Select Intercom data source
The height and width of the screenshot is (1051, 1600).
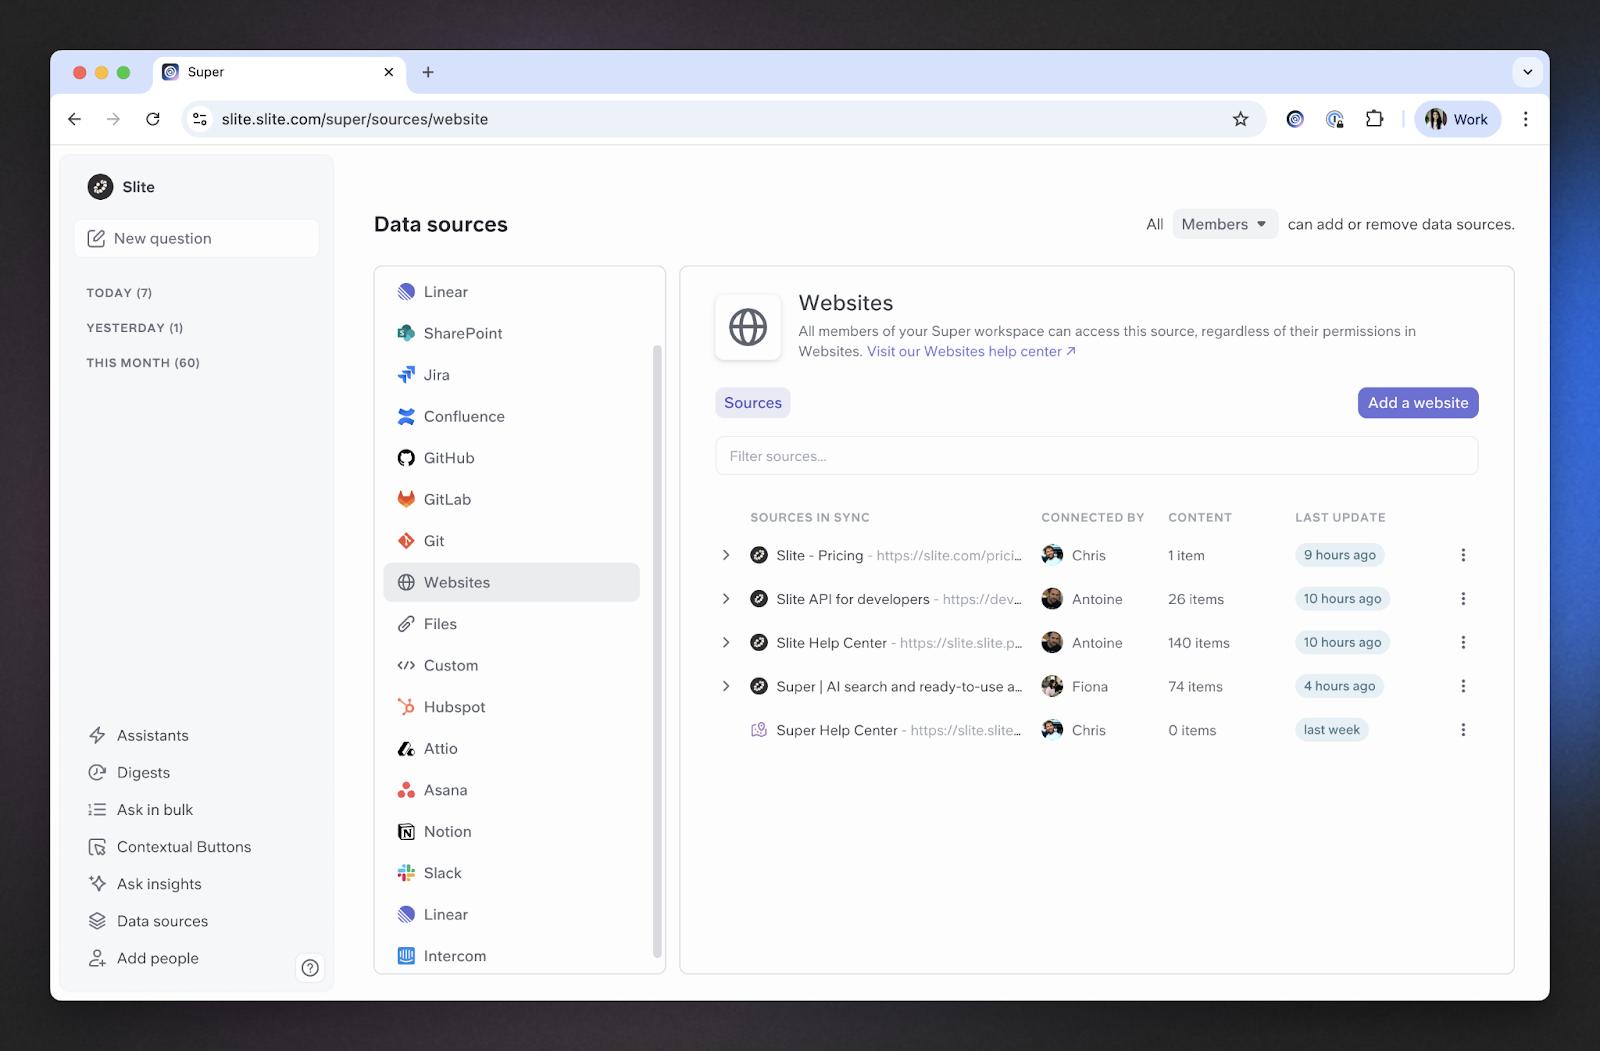tap(511, 956)
